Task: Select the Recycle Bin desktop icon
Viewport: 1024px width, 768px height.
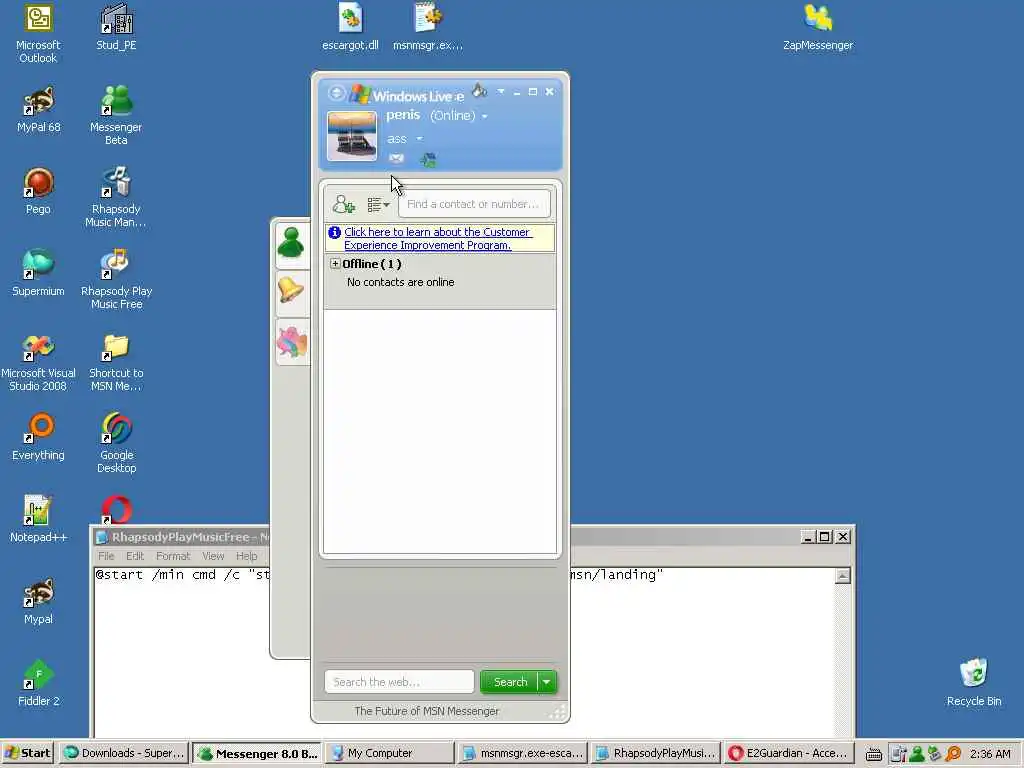Action: (974, 683)
